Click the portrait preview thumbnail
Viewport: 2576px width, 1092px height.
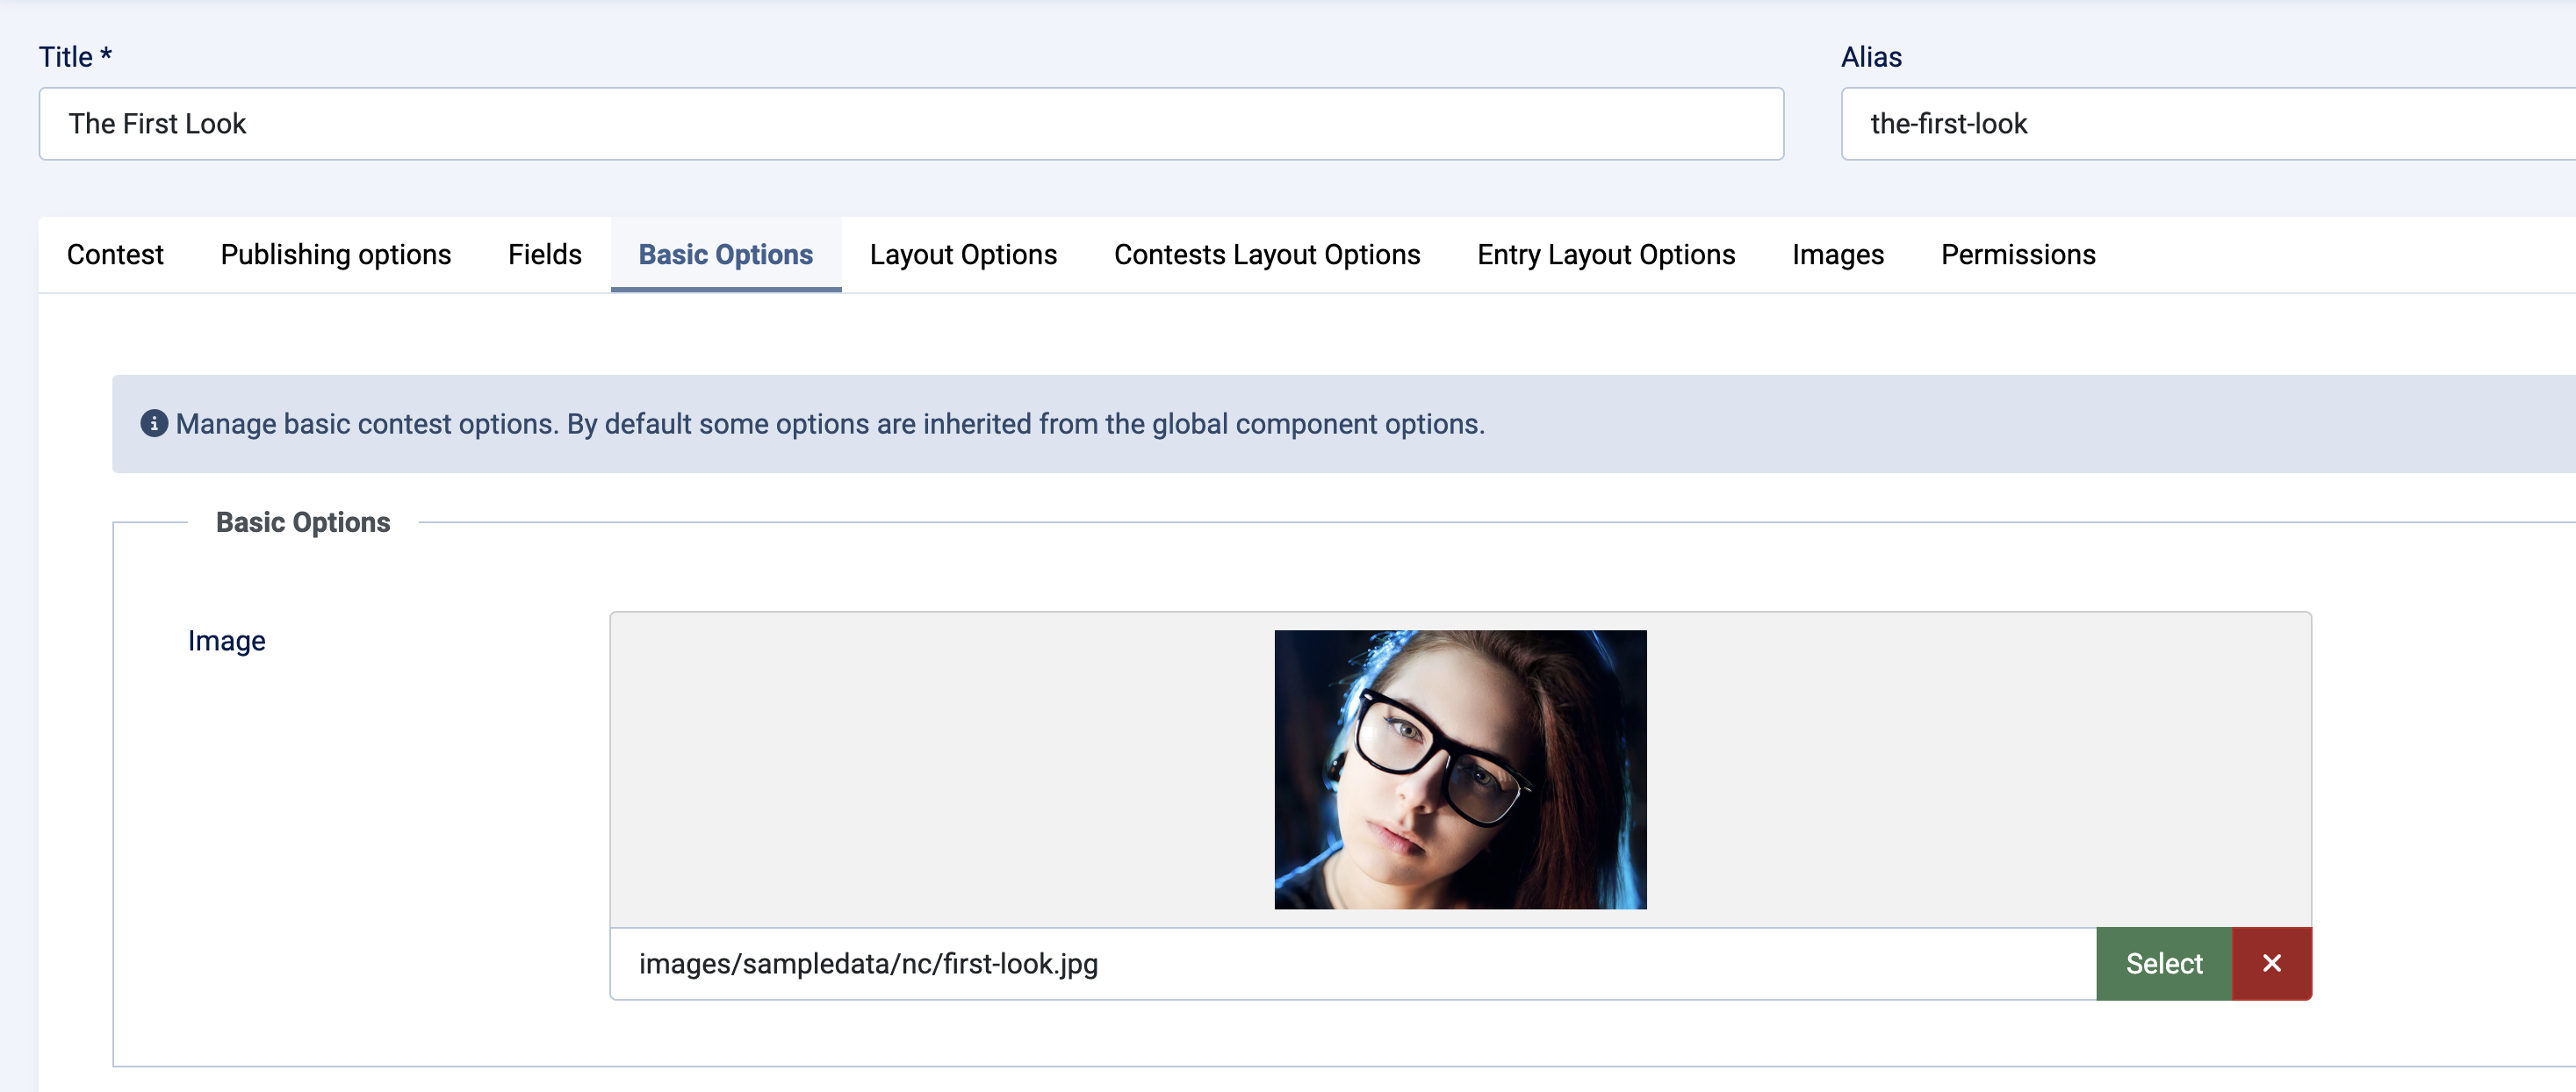click(1459, 769)
